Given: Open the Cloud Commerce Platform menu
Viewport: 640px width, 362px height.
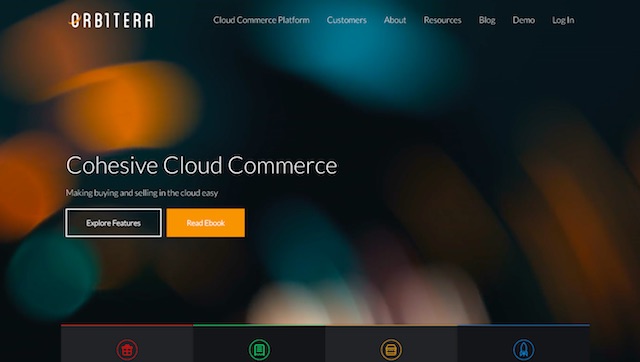Looking at the screenshot, I should coord(261,20).
